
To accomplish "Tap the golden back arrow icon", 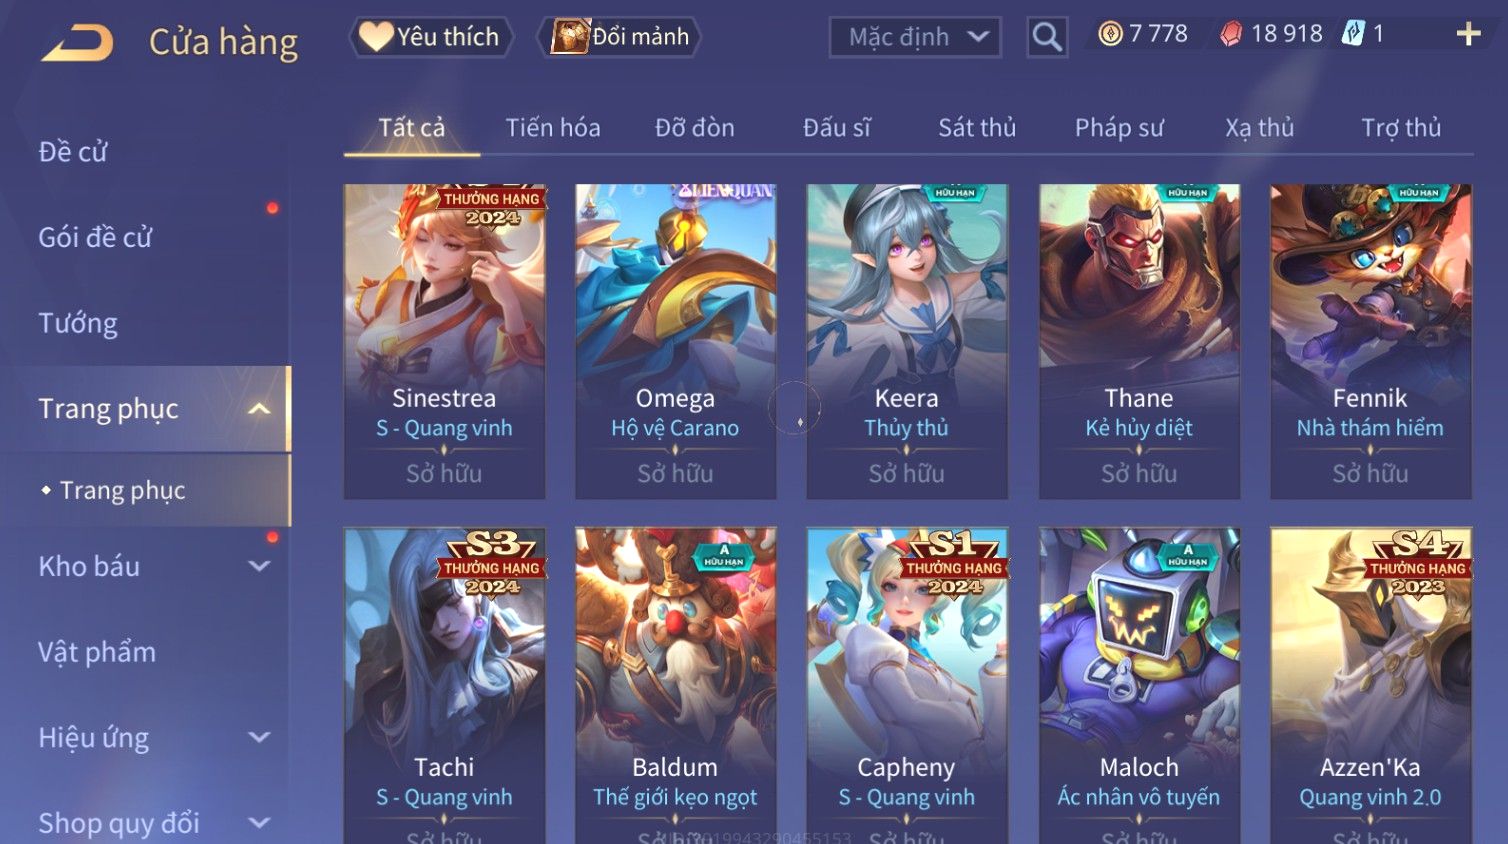I will click(77, 43).
